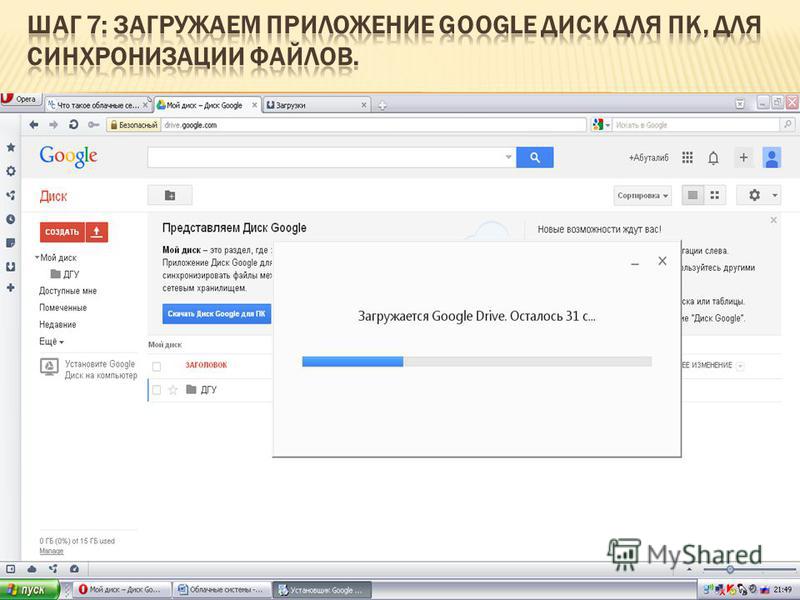Screen dimensions: 800x600
Task: Click the speedometer Turbo icon in status bar
Action: coord(74,568)
